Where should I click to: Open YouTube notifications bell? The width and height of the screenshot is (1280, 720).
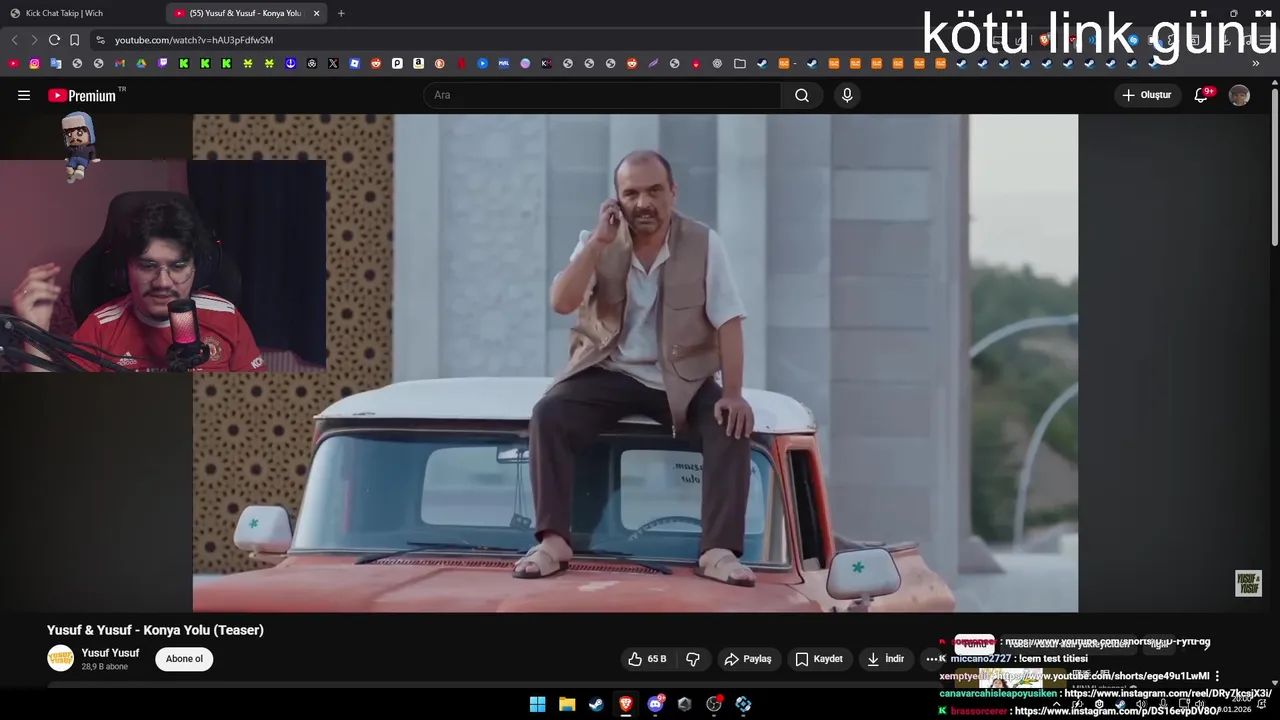tap(1202, 95)
